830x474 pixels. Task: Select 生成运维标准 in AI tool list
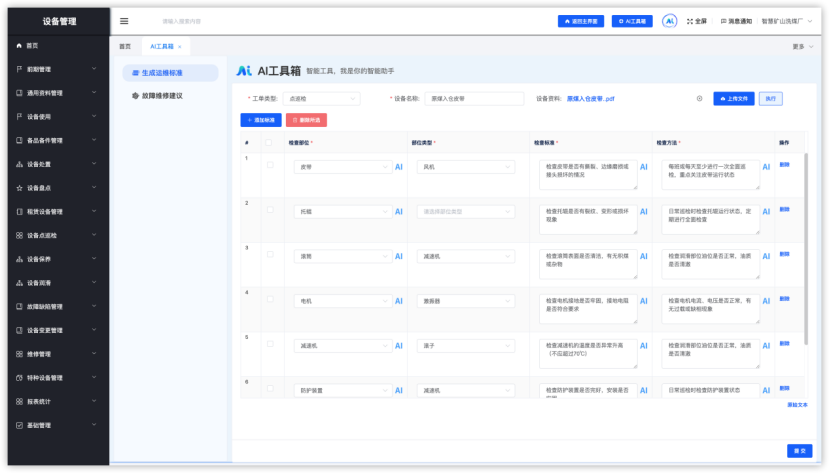pos(170,73)
